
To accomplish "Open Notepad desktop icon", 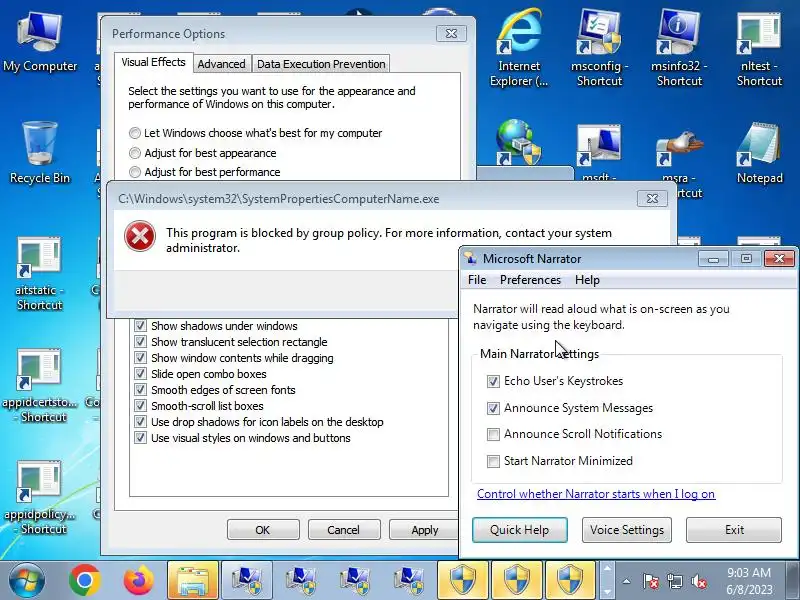I will click(x=759, y=153).
